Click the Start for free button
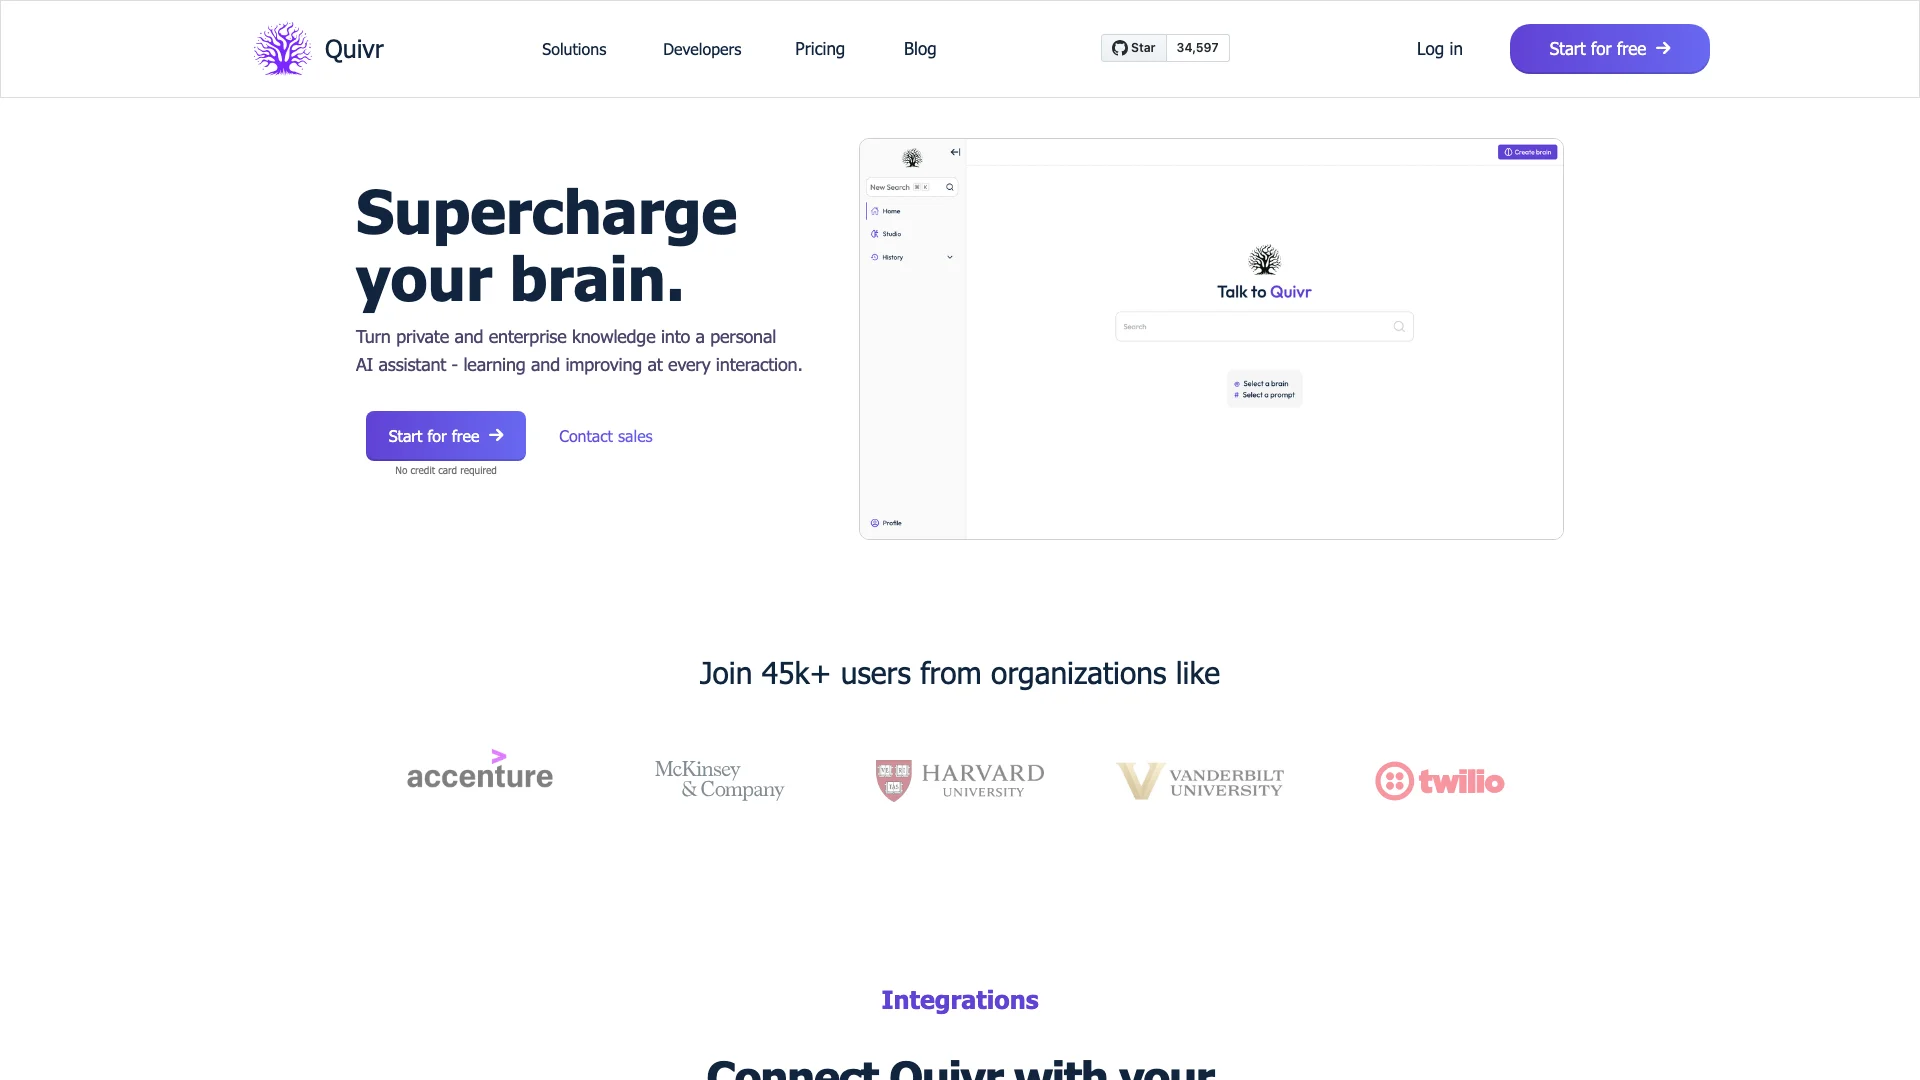This screenshot has height=1080, width=1920. pyautogui.click(x=1609, y=49)
